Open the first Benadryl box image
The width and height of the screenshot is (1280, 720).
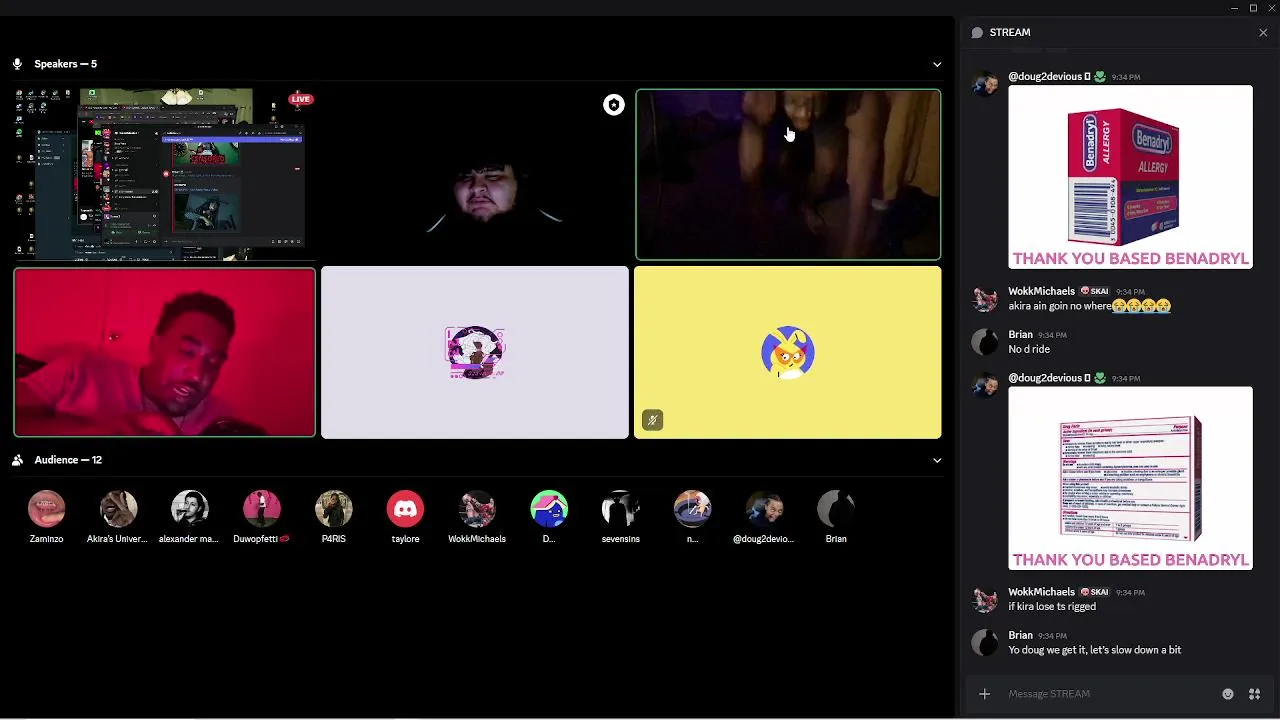(1130, 177)
